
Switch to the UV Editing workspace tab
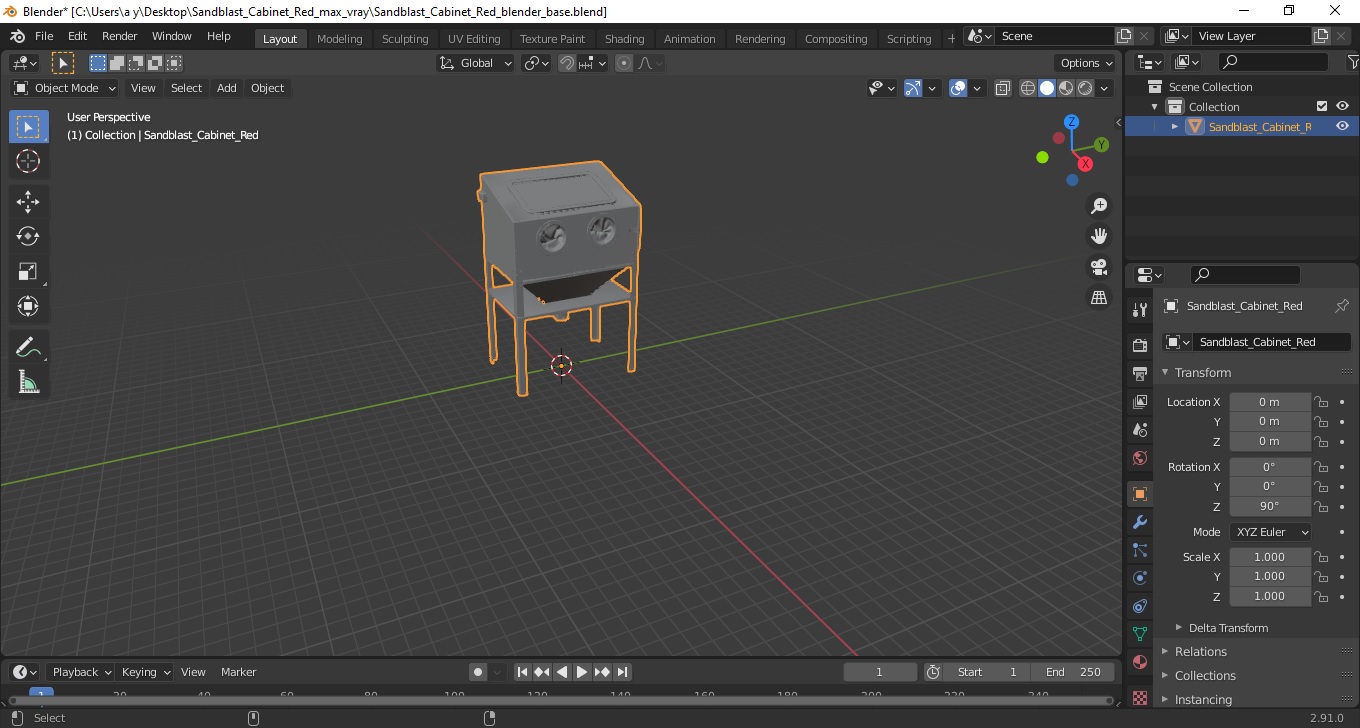coord(474,39)
